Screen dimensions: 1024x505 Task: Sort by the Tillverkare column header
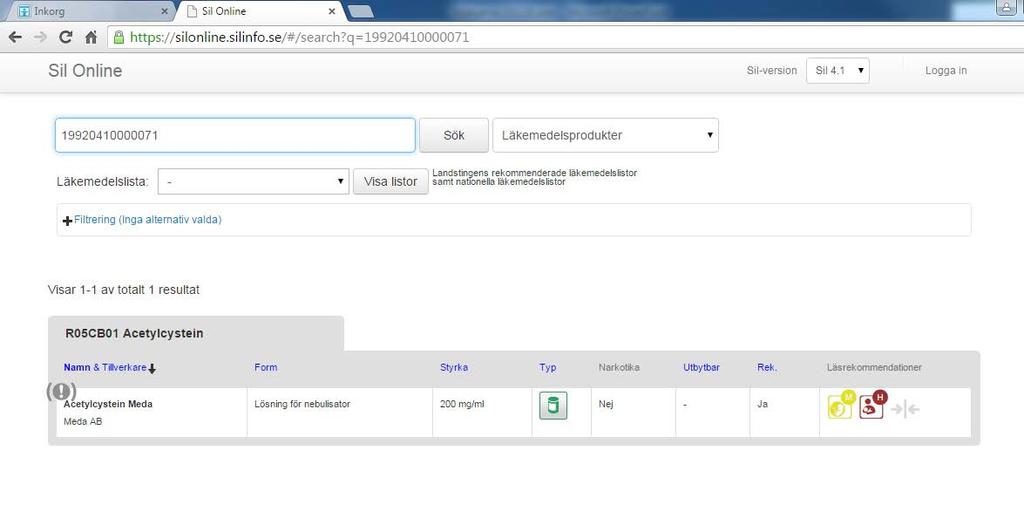click(x=124, y=367)
